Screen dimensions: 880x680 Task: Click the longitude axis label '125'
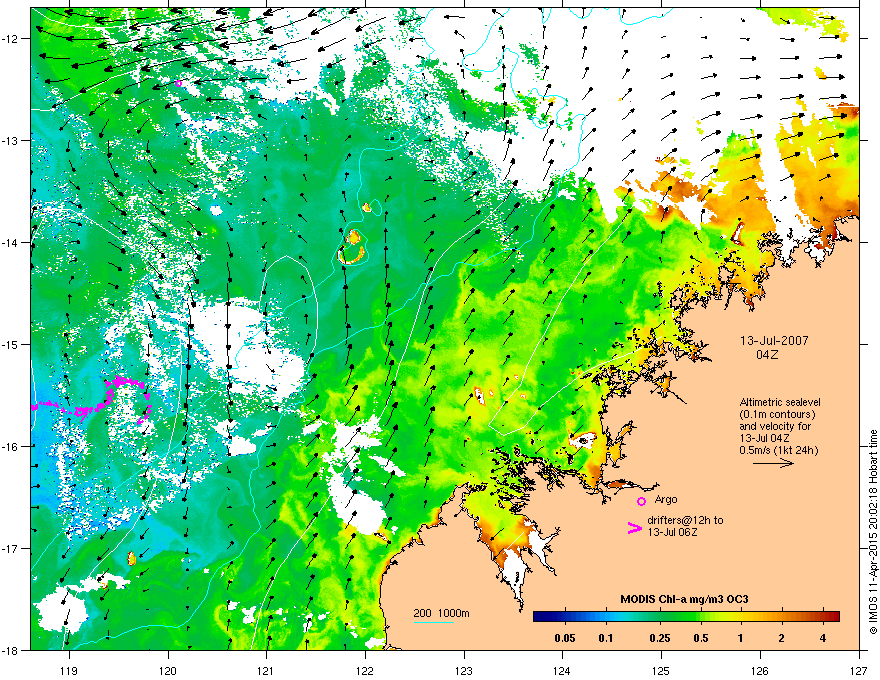661,670
